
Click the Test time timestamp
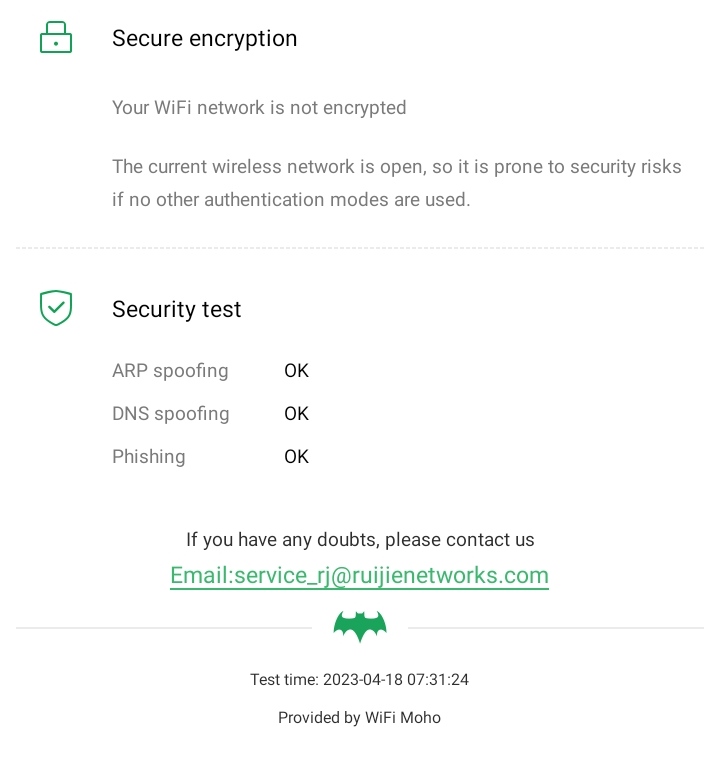tap(359, 680)
